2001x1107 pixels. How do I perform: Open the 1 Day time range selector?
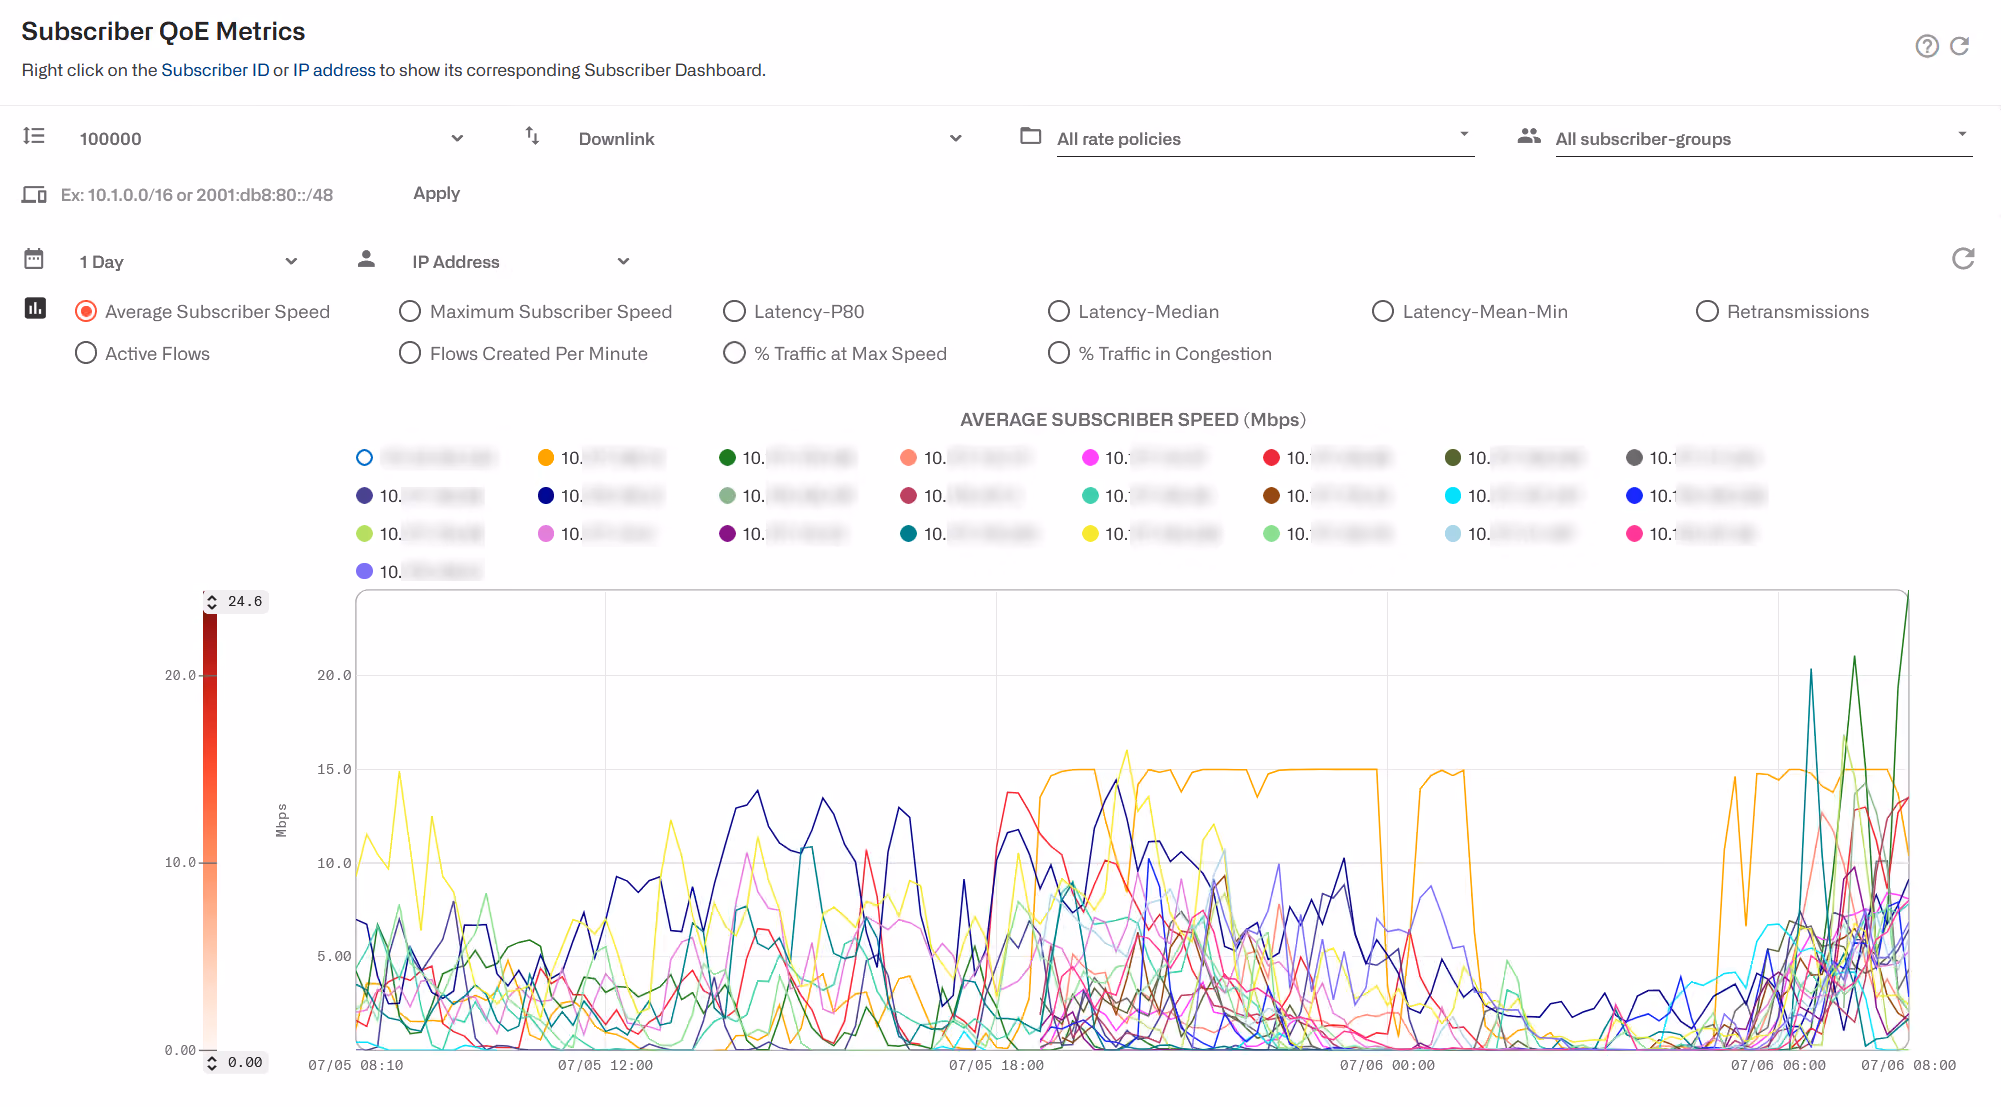click(188, 262)
